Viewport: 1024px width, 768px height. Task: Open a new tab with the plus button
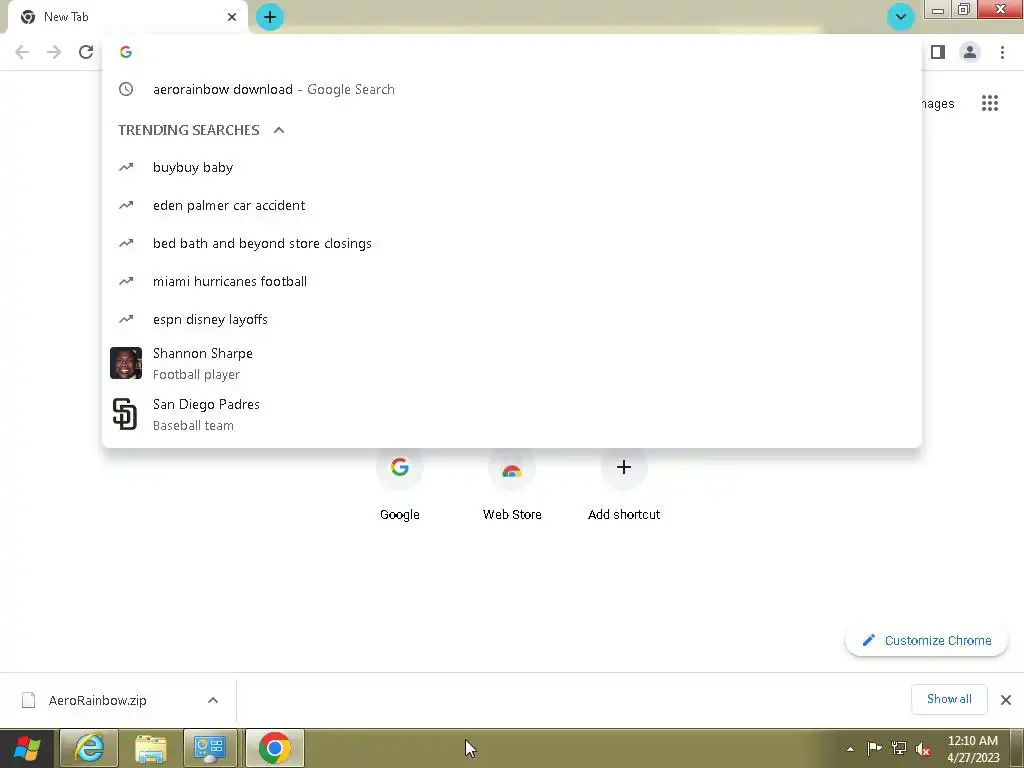pos(270,17)
